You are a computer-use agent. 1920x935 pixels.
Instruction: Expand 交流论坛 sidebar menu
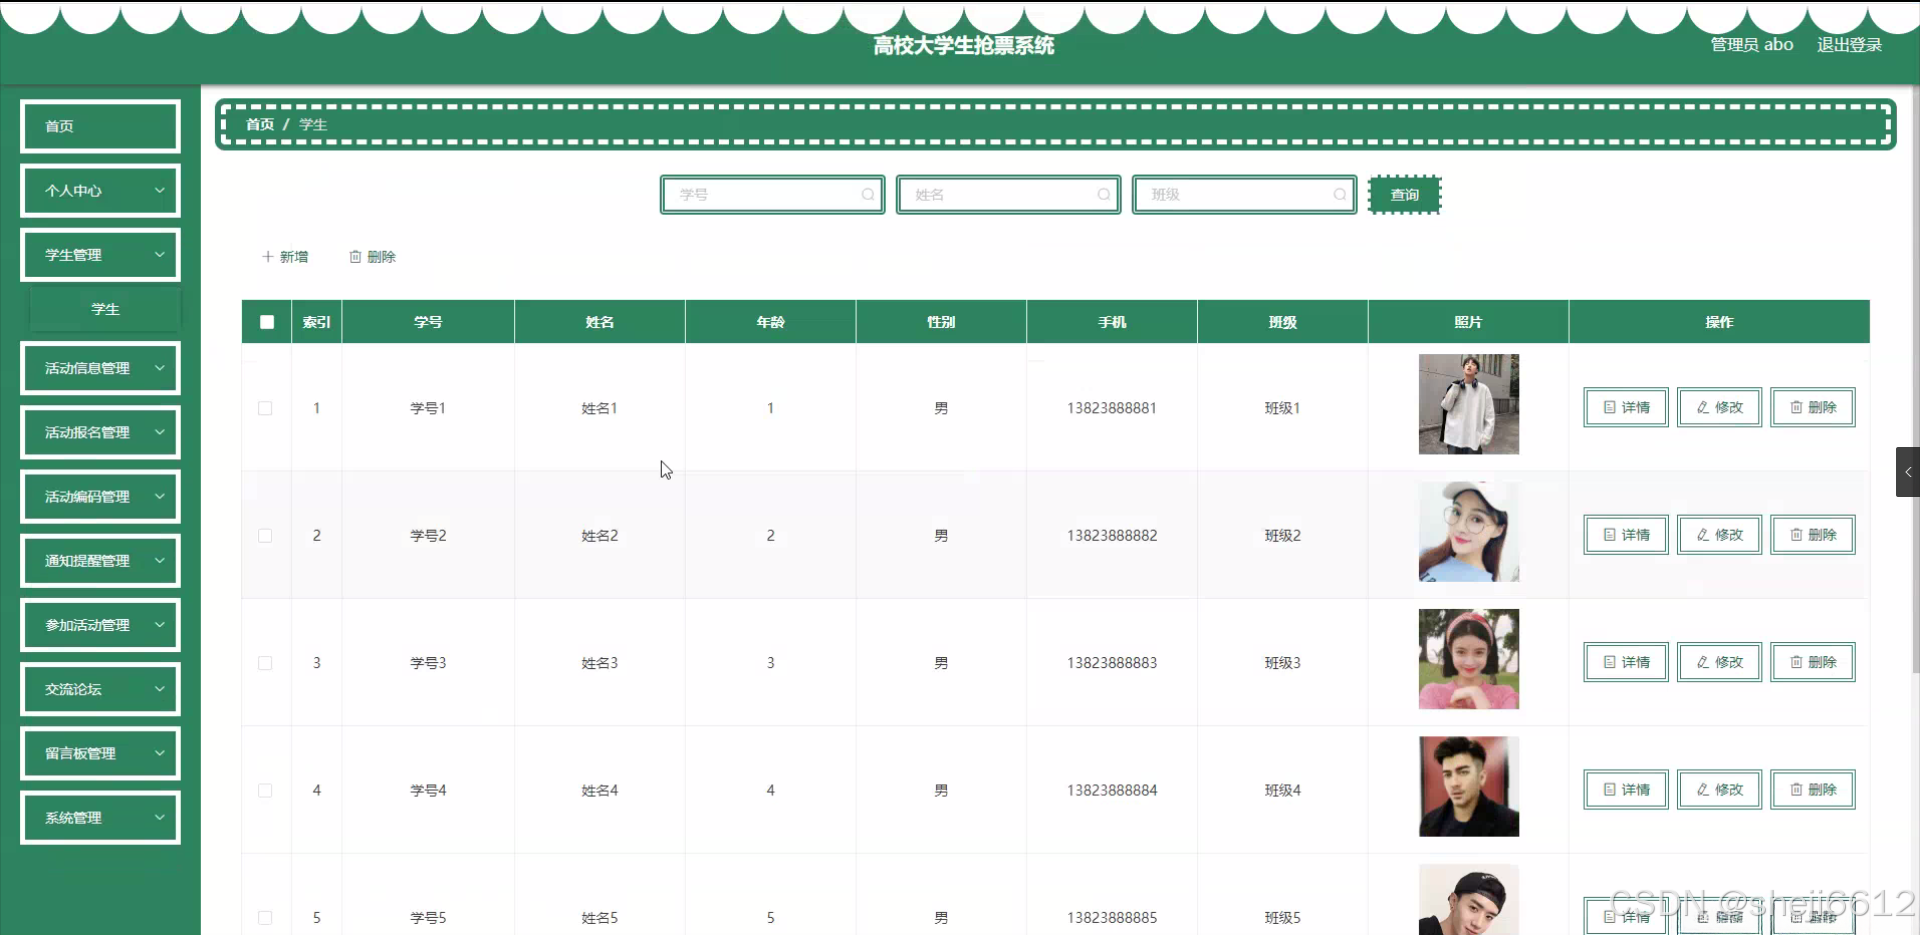100,689
